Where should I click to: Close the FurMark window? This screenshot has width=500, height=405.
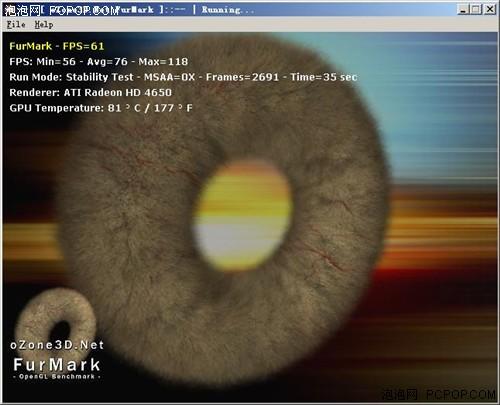pyautogui.click(x=490, y=9)
